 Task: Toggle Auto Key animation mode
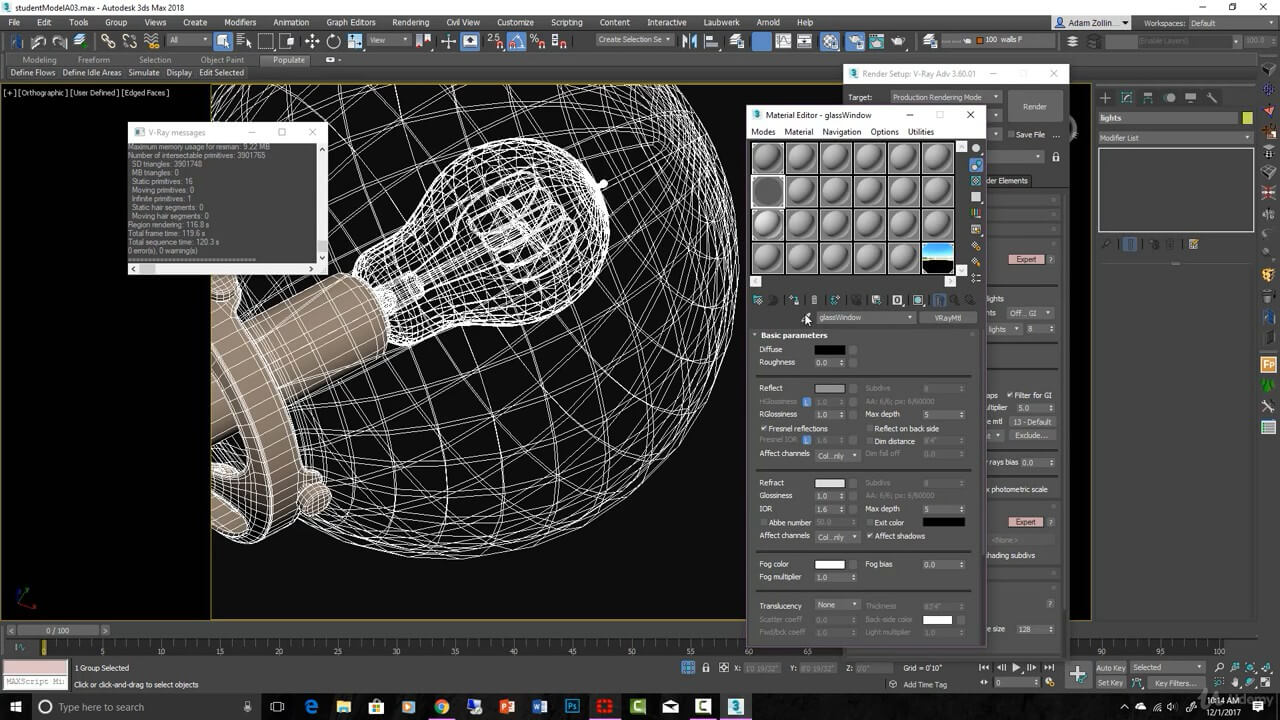coord(1111,668)
